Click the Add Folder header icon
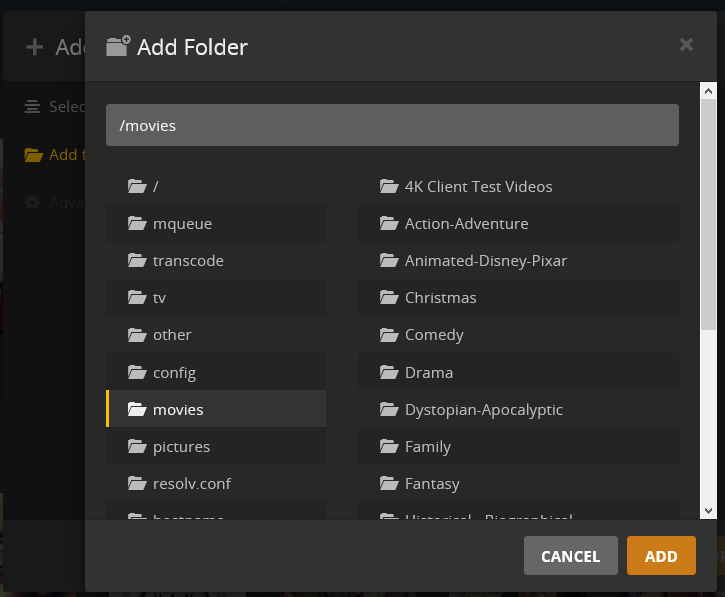The height and width of the screenshot is (597, 725). coord(118,46)
